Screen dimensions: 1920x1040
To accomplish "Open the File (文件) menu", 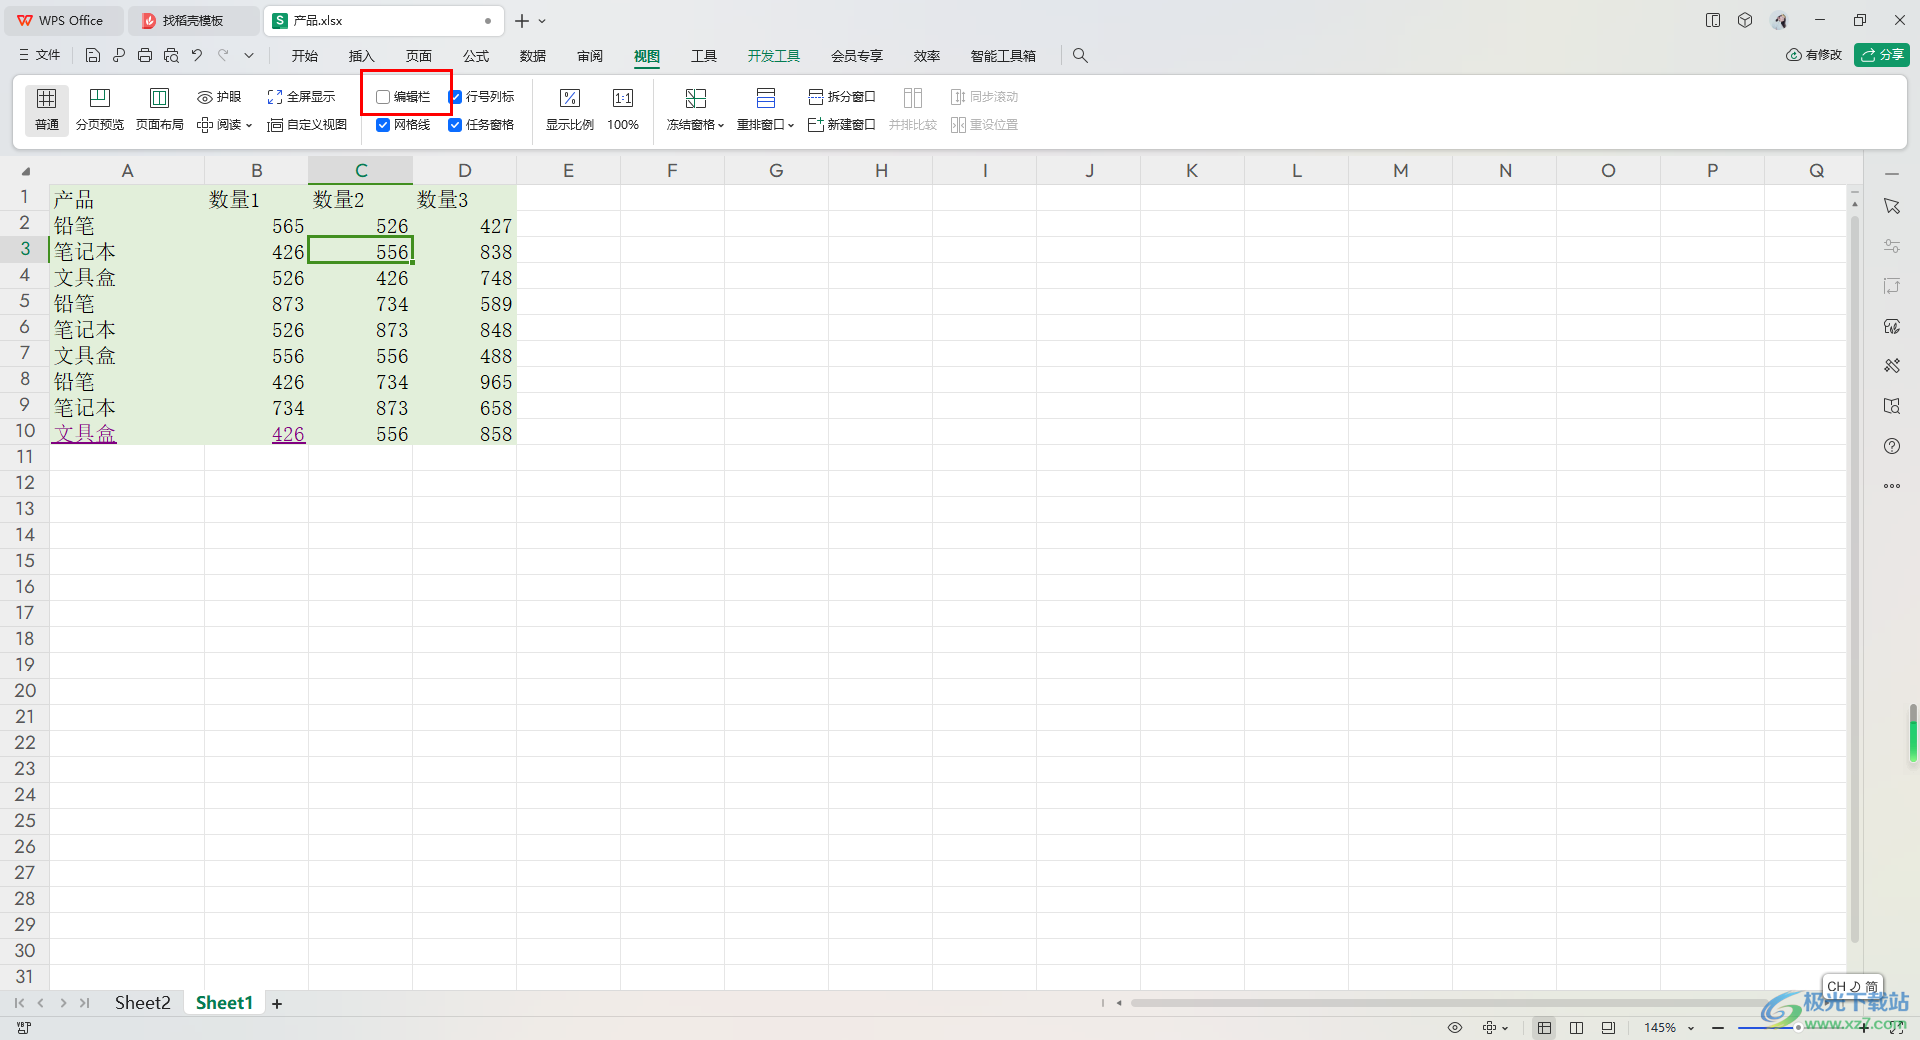I will click(x=40, y=56).
